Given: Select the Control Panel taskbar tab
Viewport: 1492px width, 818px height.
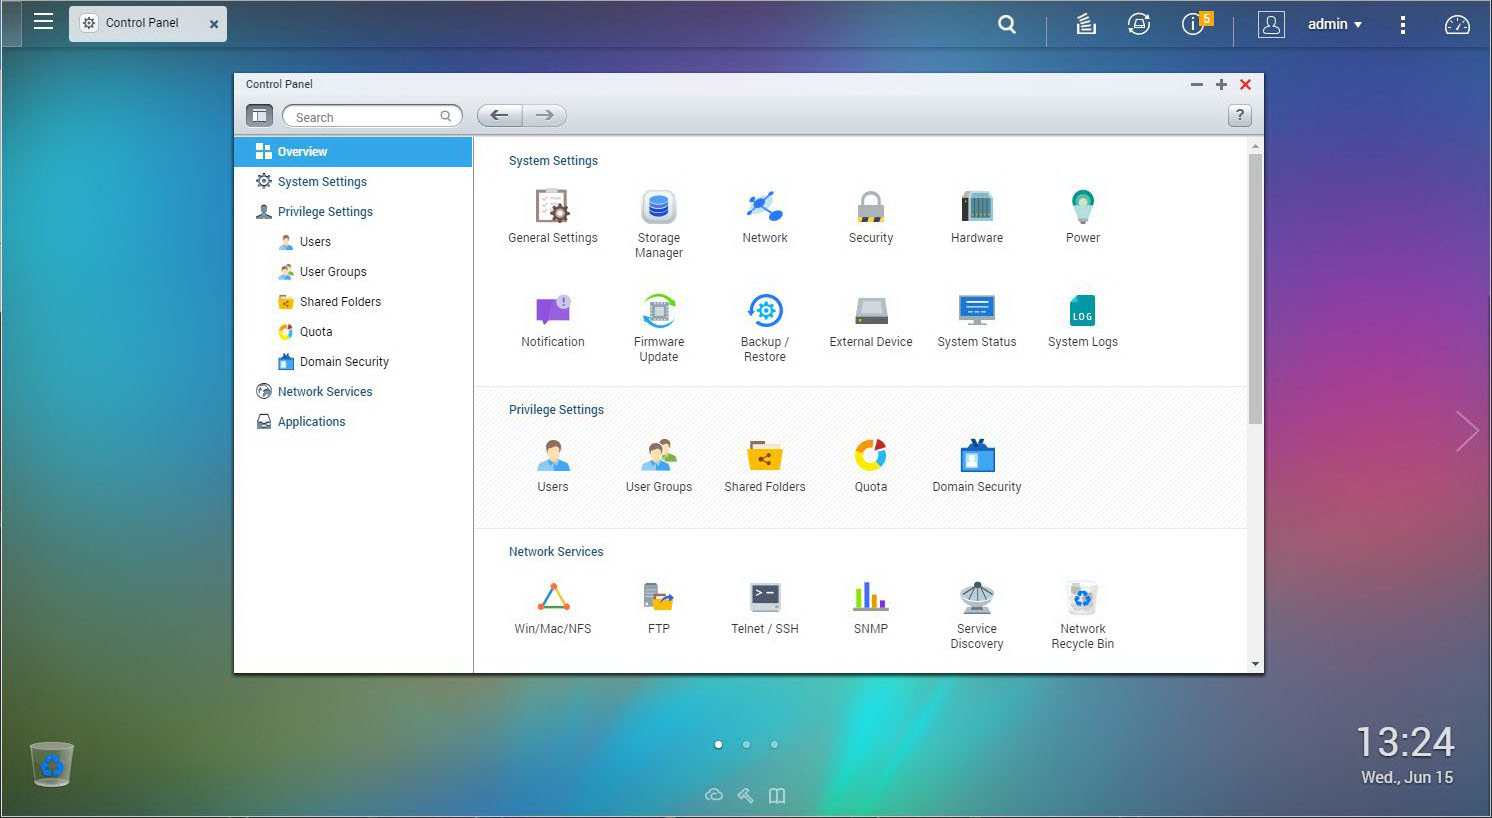Looking at the screenshot, I should (x=142, y=23).
